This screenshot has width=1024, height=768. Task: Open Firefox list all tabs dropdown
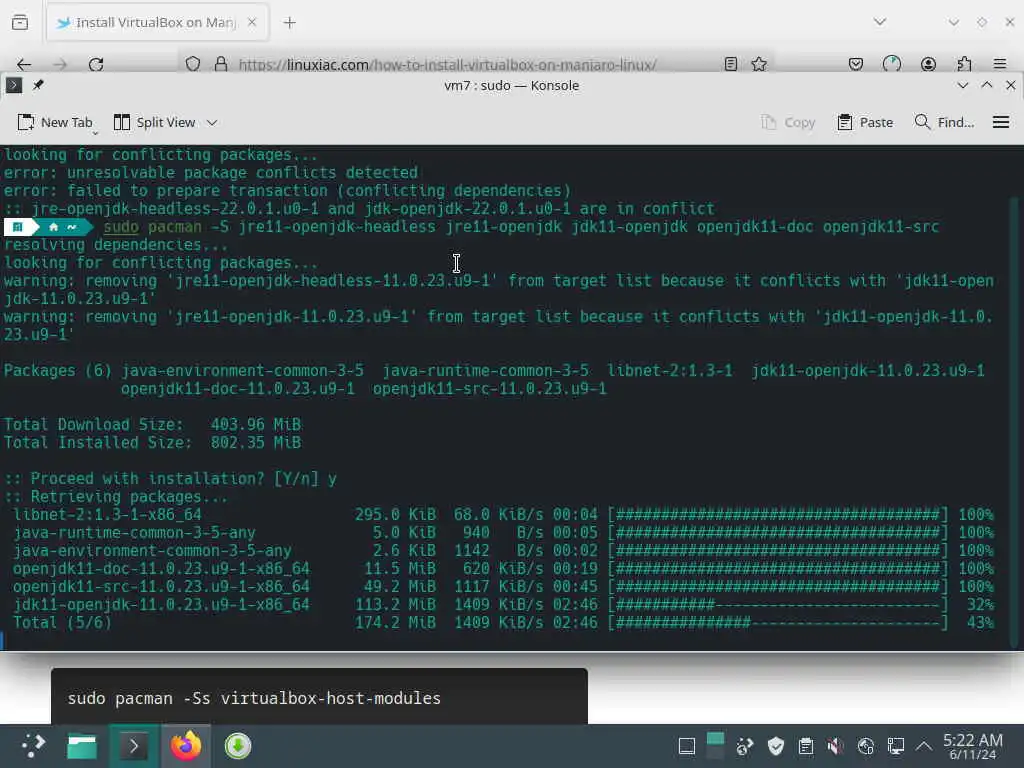tap(880, 22)
